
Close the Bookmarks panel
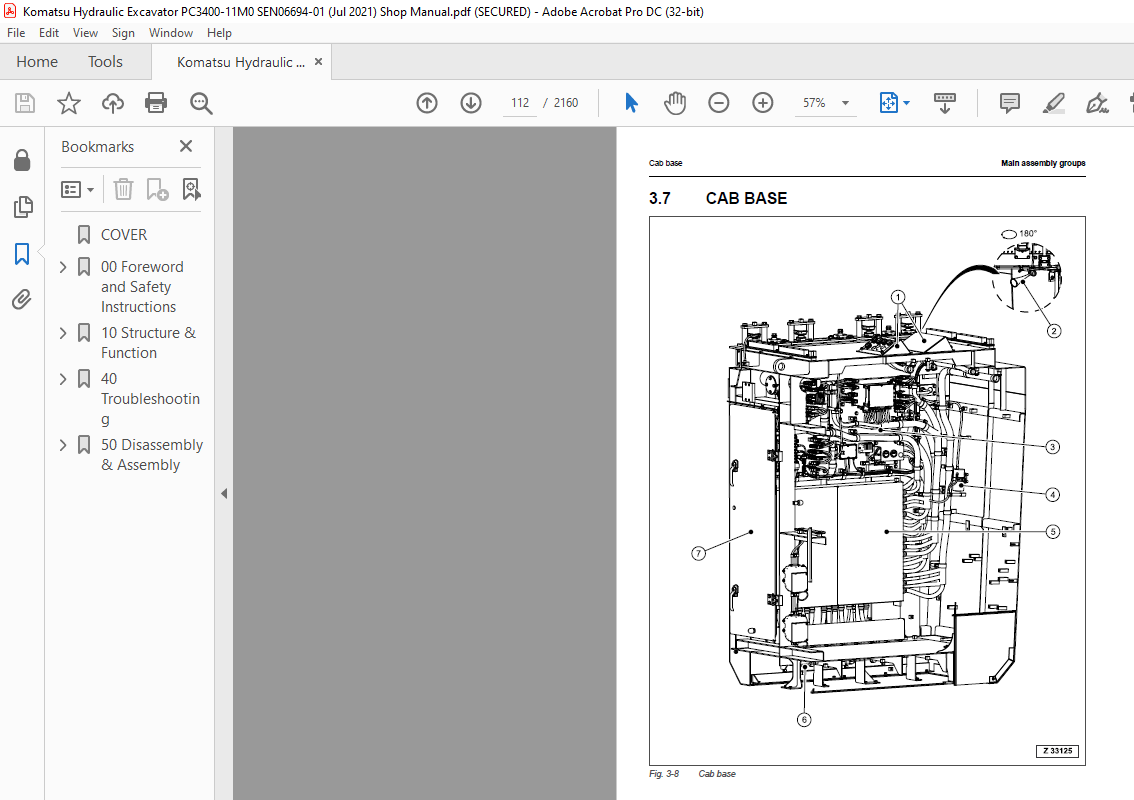coord(186,146)
